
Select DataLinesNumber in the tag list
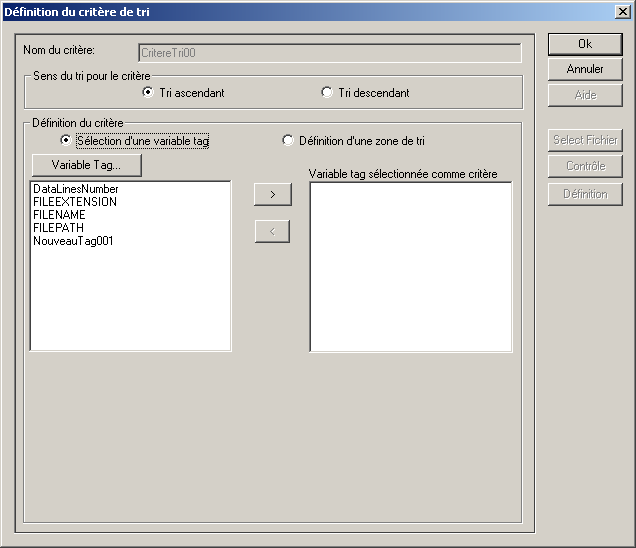(x=75, y=189)
